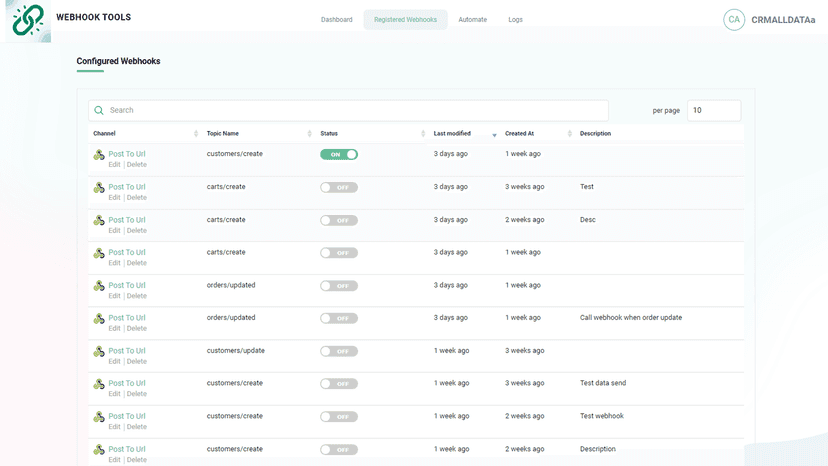Click the 'Call webhook when order update' description

pos(631,318)
